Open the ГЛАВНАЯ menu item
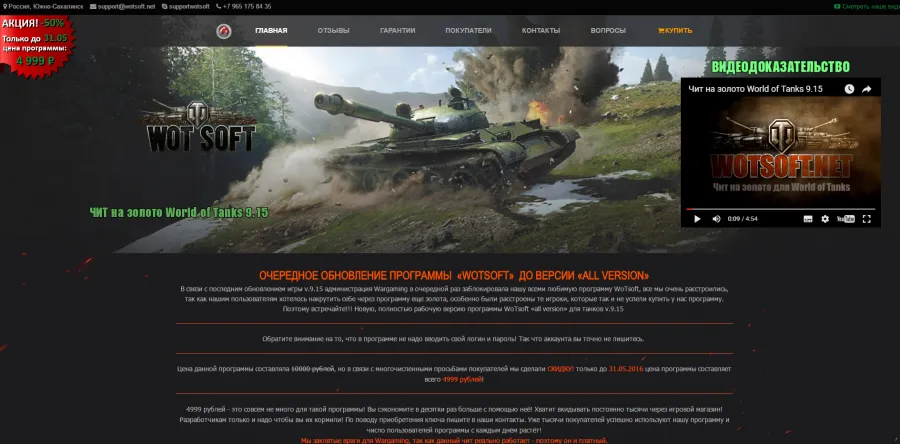900x444 pixels. click(271, 31)
